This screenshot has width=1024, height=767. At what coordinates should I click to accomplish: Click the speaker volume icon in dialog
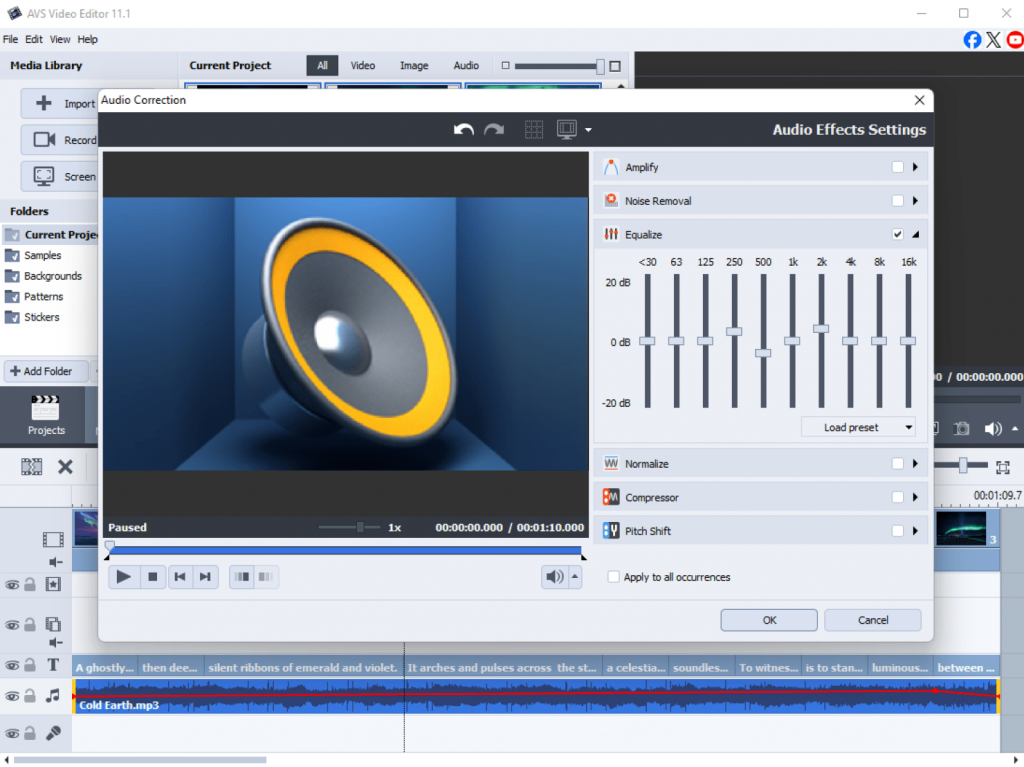[553, 576]
